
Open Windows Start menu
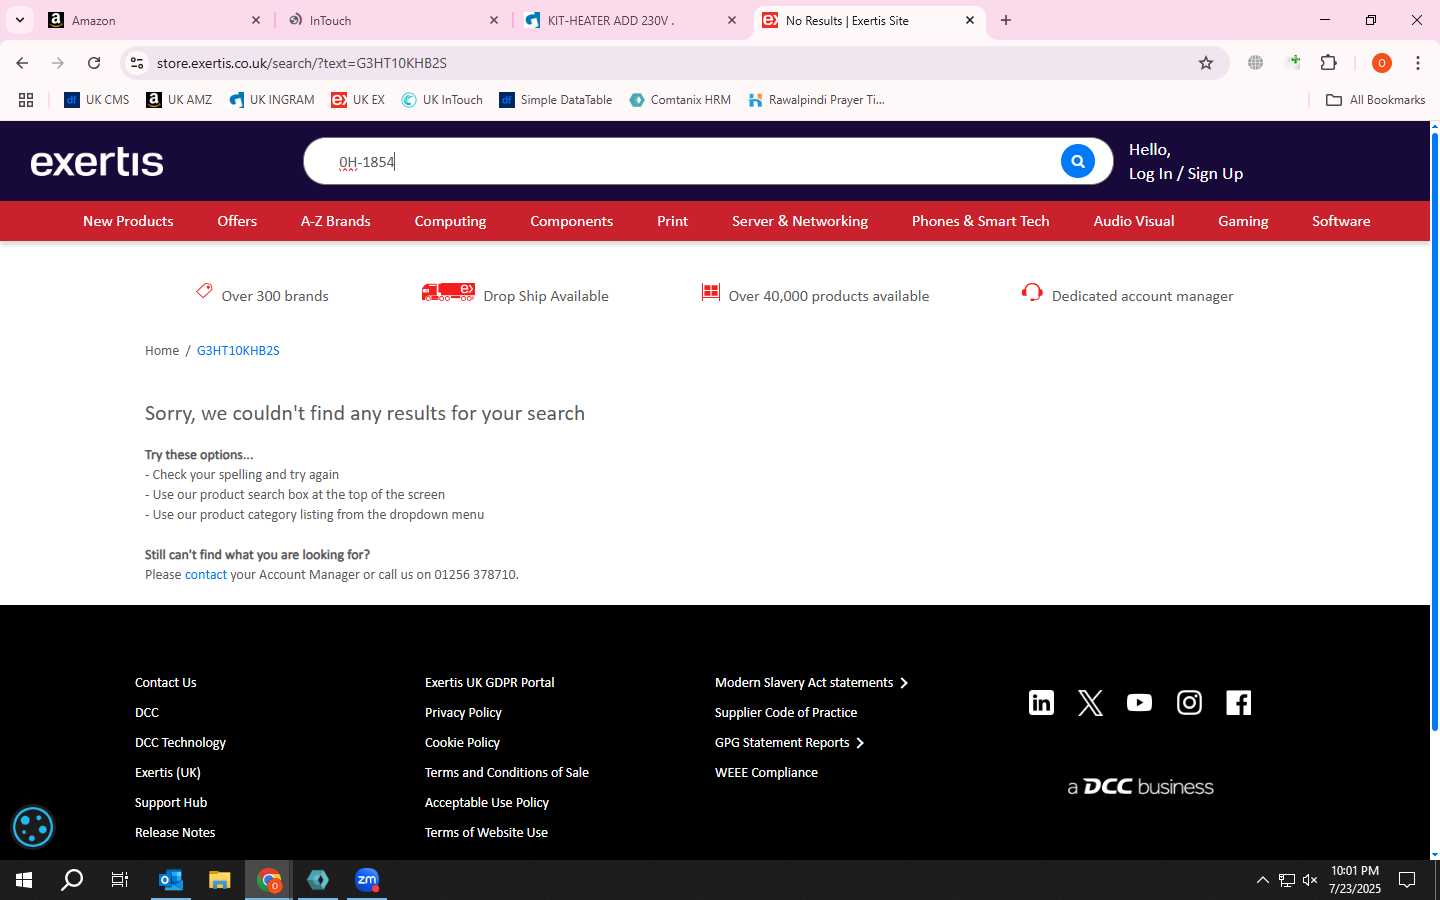pyautogui.click(x=24, y=880)
